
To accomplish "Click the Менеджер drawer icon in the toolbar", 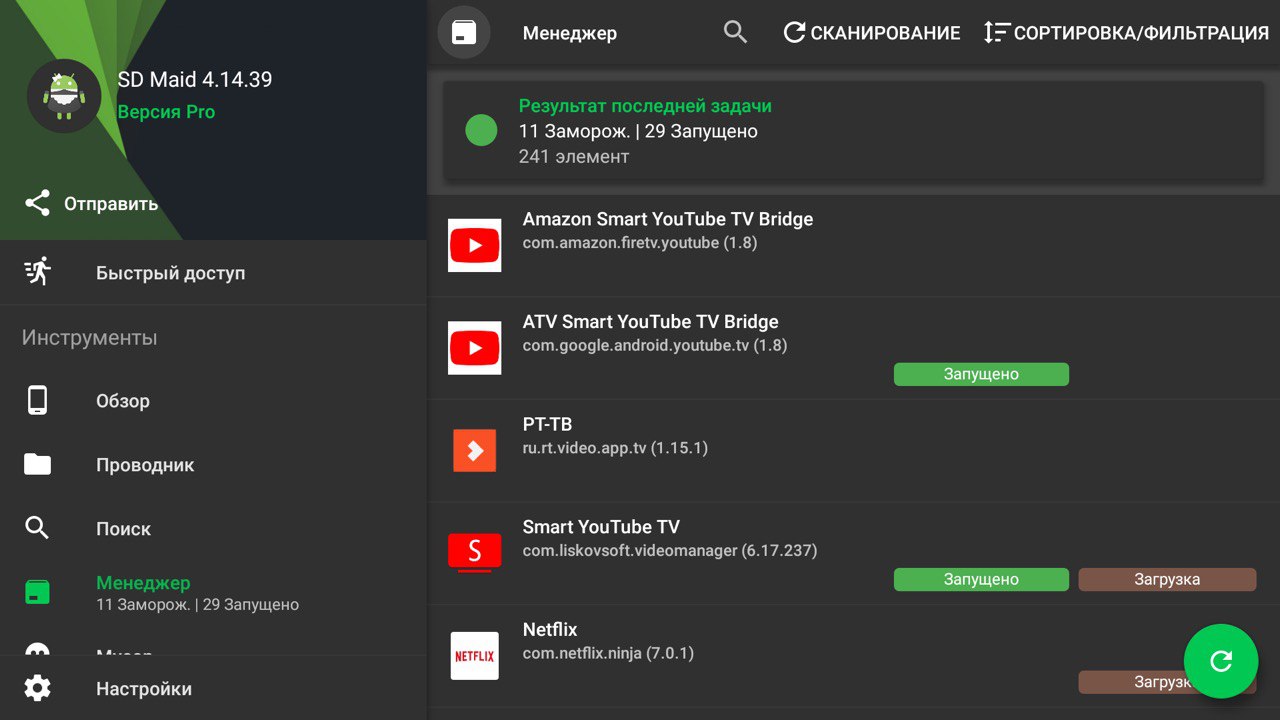I will 464,33.
